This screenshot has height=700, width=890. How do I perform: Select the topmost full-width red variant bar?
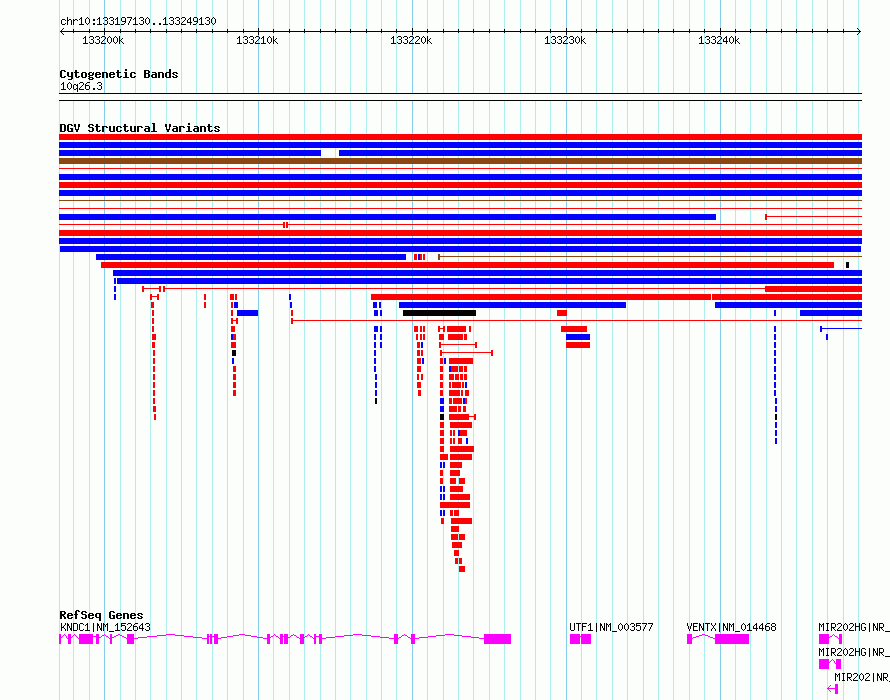click(460, 137)
